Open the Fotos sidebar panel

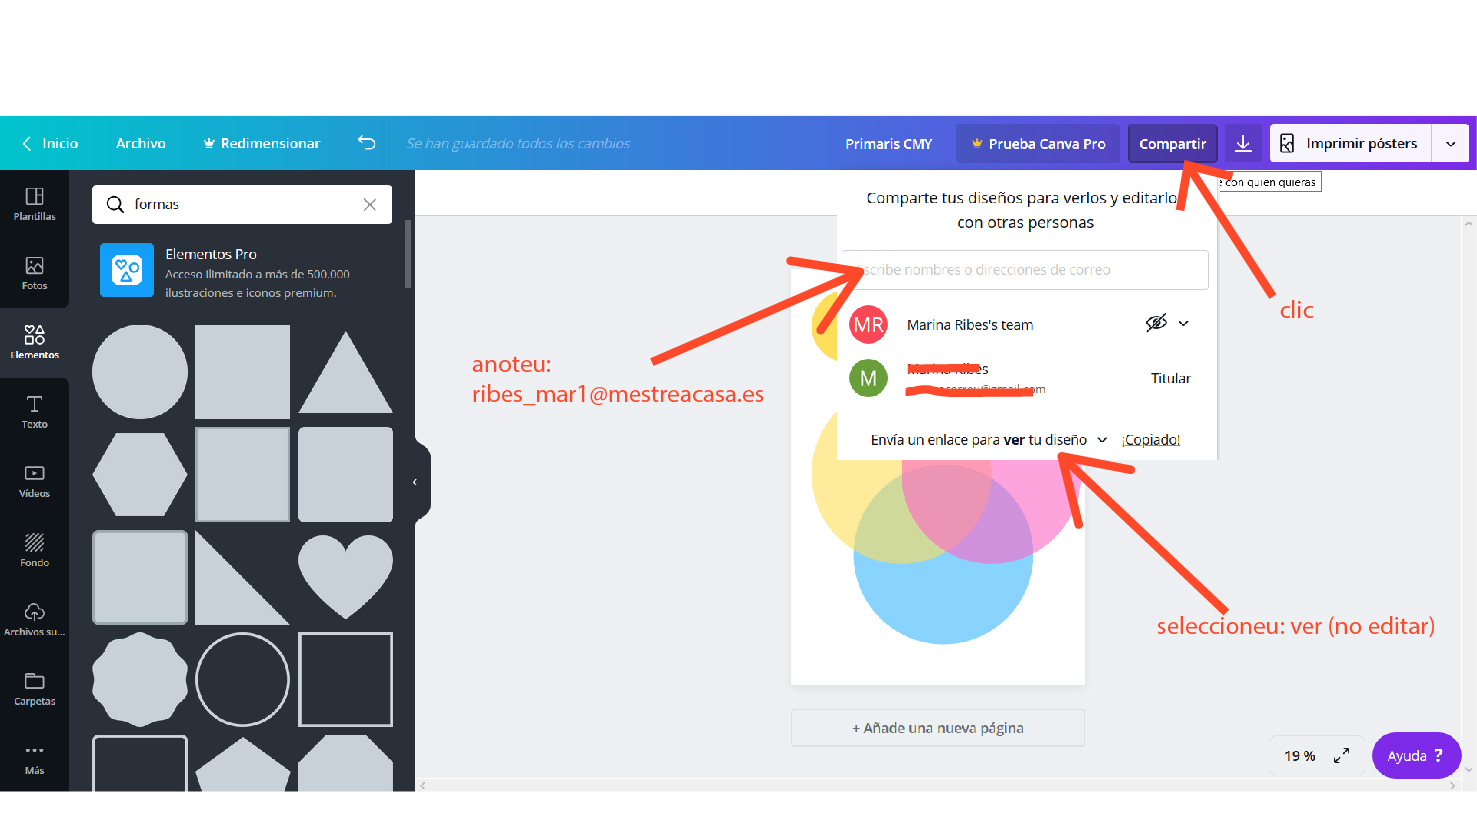click(x=34, y=272)
